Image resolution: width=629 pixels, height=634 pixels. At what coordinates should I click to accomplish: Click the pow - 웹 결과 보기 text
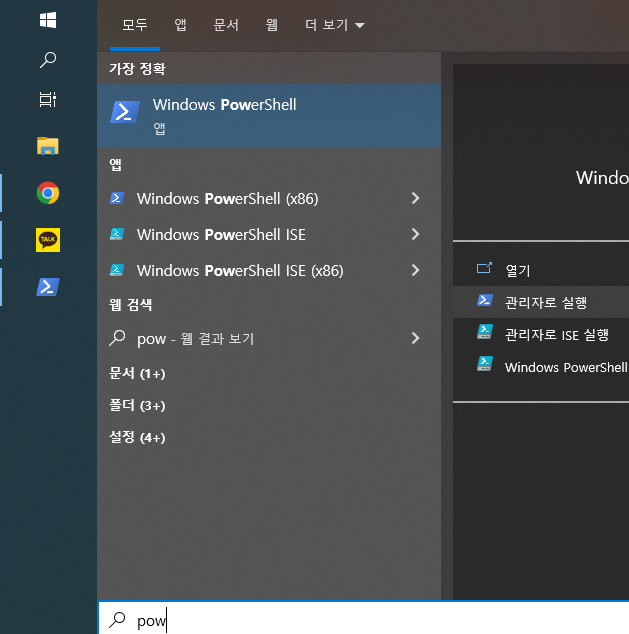click(x=196, y=339)
